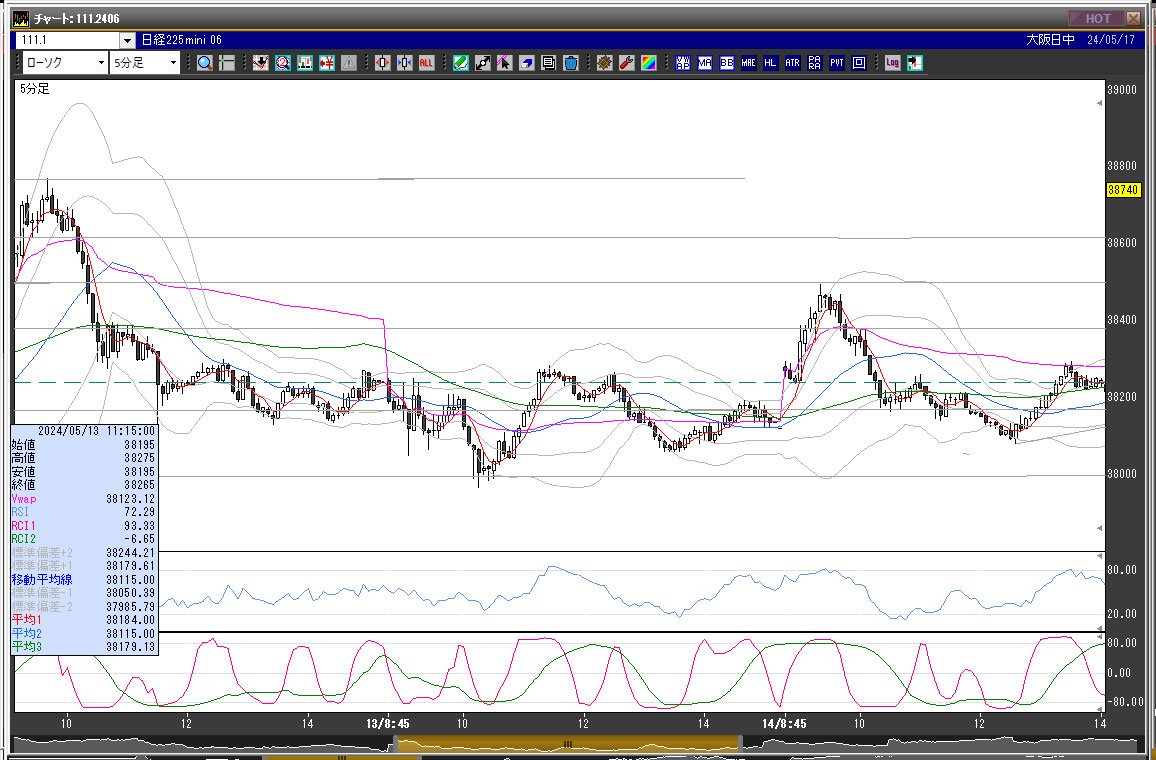Click the candle widen red-arrows icon
Screen dimensions: 1156x760
point(382,63)
